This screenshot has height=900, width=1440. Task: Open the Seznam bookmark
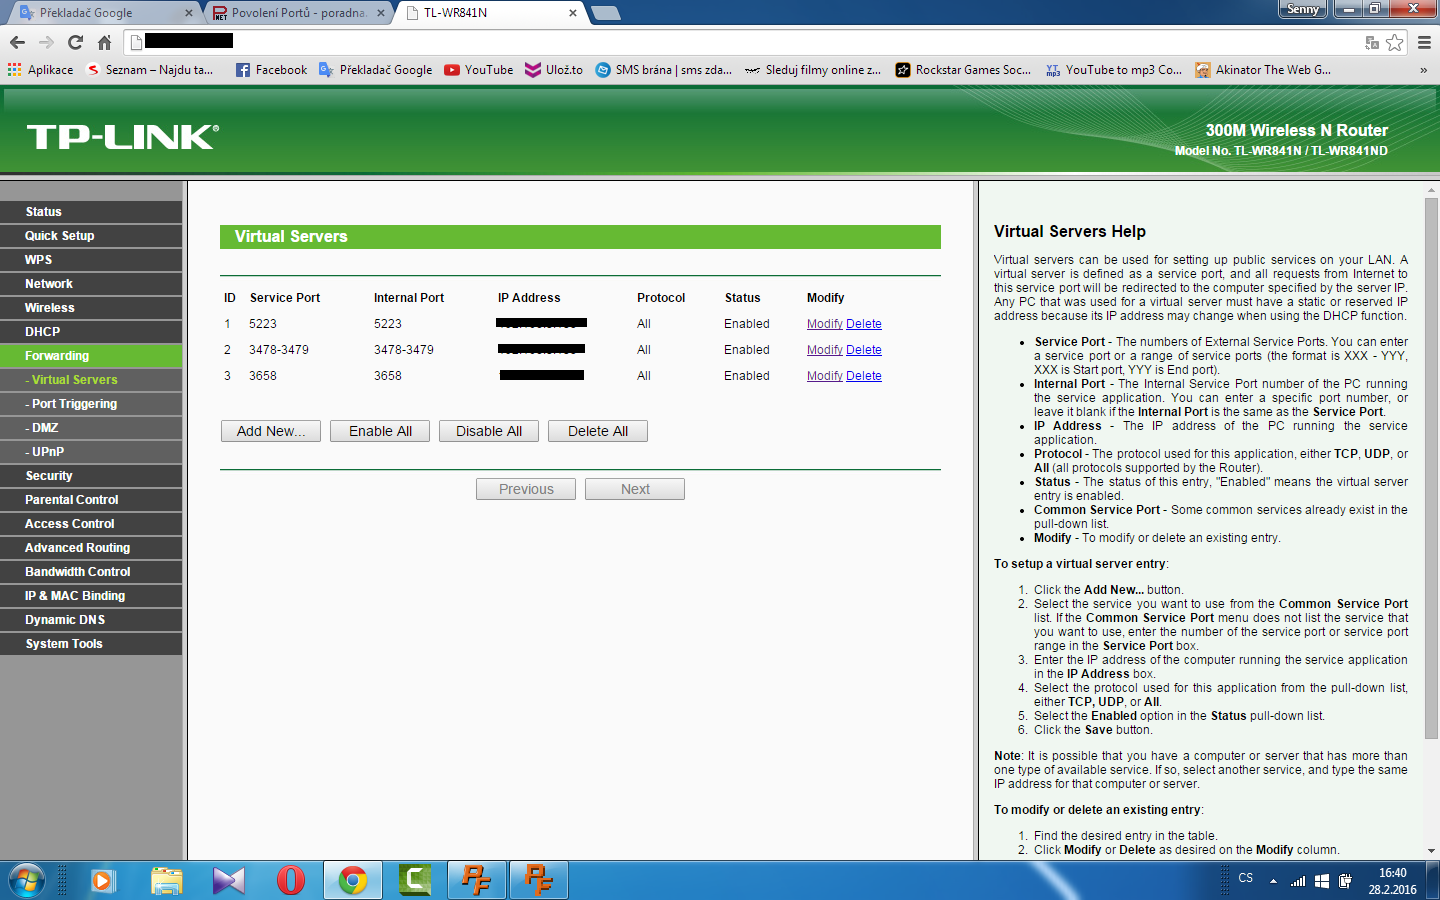[x=150, y=70]
